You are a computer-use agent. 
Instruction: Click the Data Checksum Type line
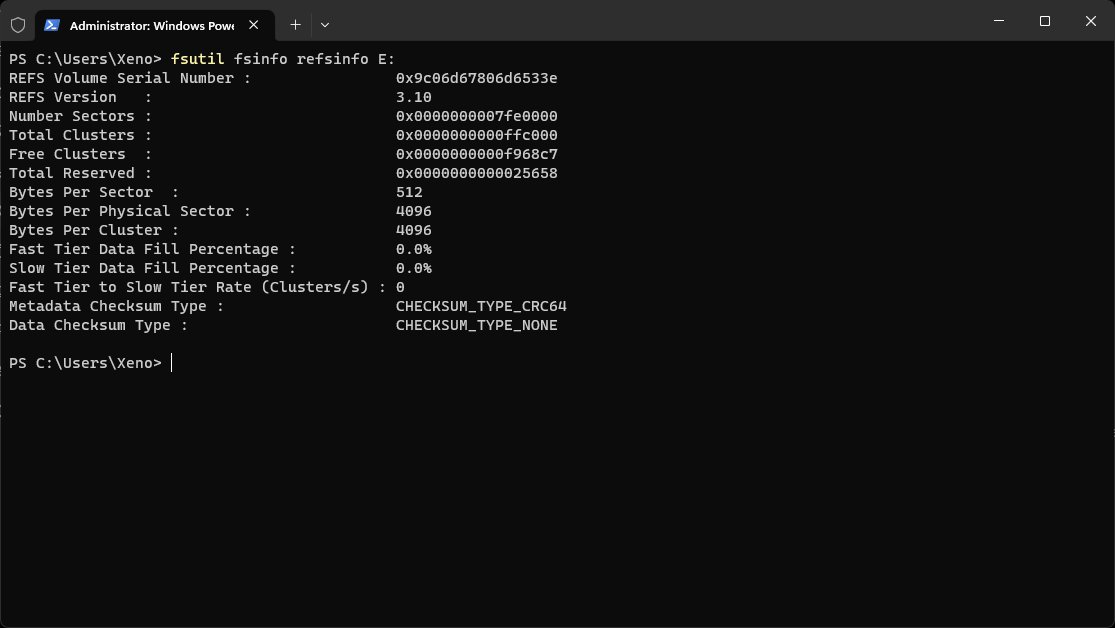[x=100, y=325]
